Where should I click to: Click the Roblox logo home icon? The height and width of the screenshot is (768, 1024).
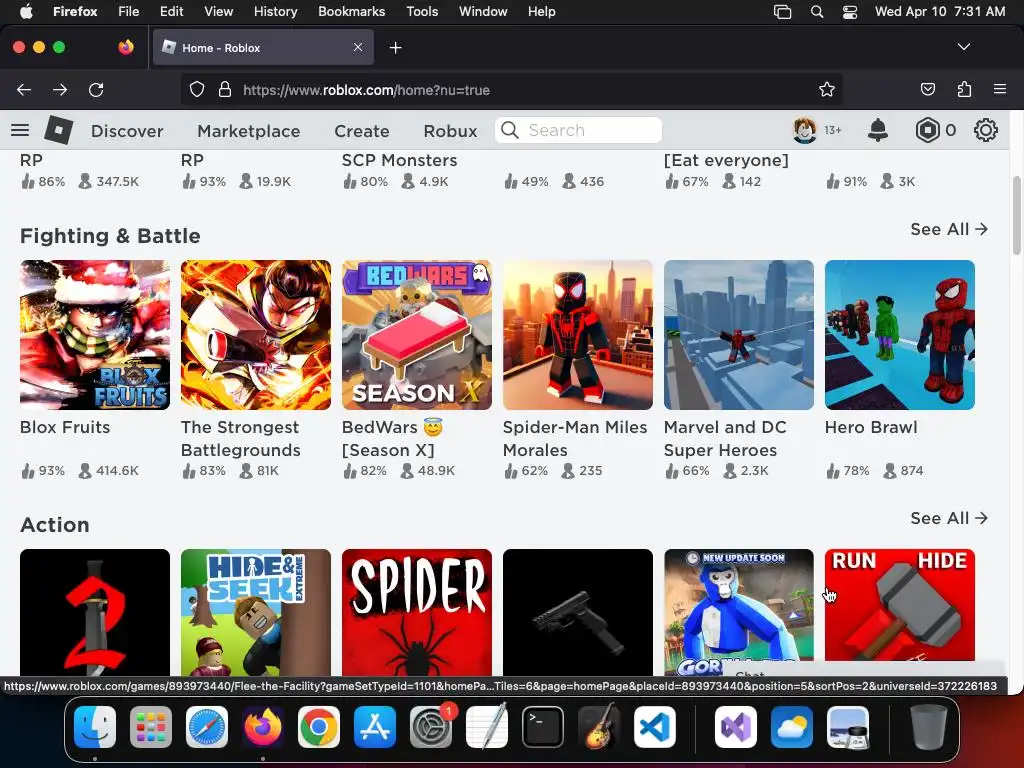pos(59,130)
